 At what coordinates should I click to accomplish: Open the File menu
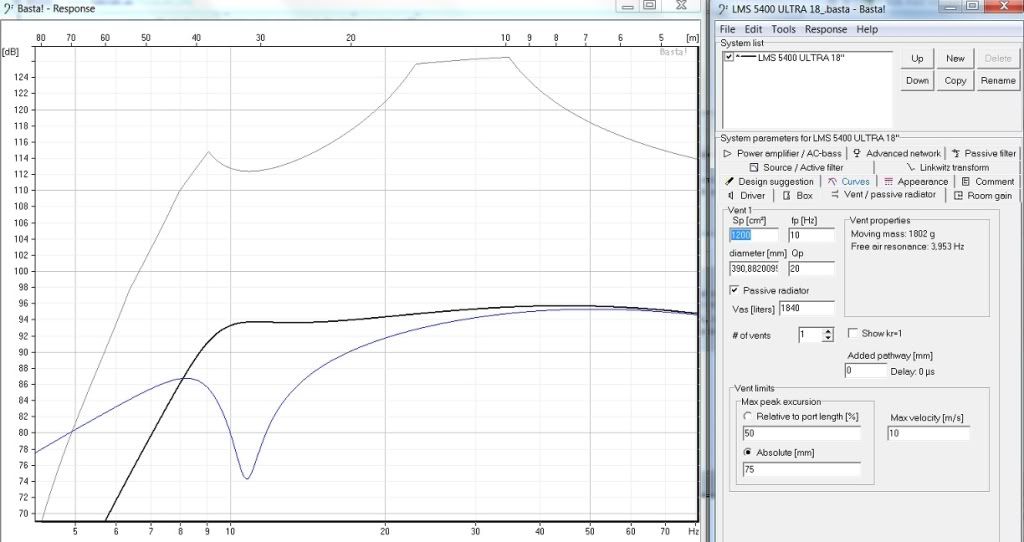pos(727,29)
